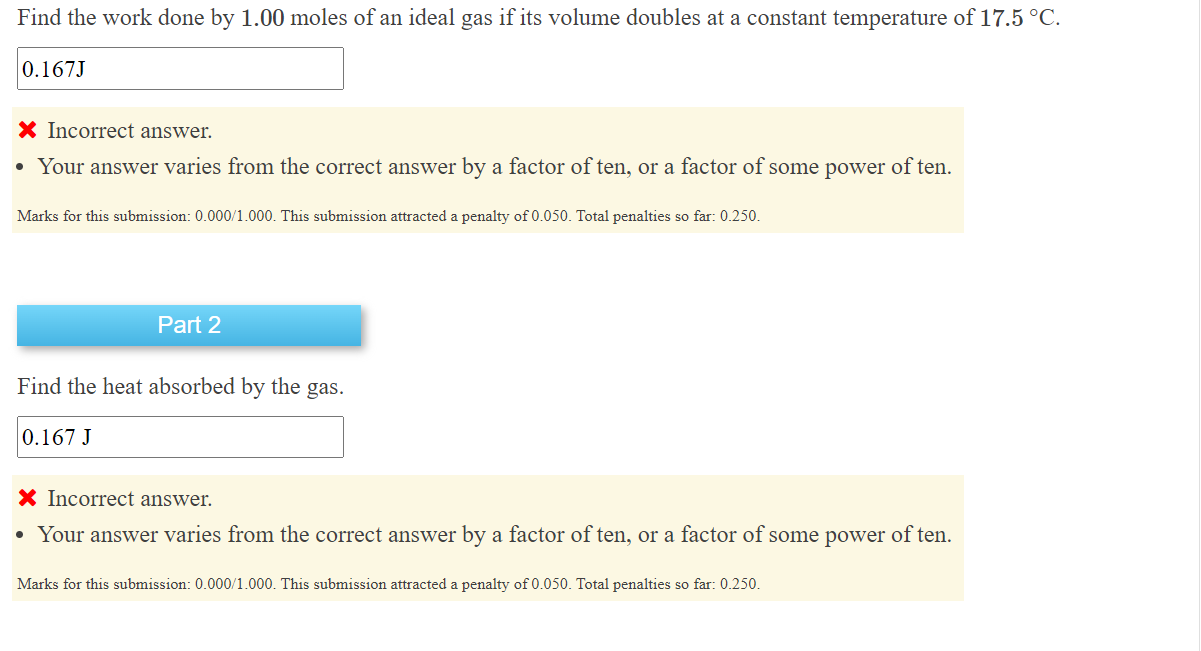Click the prompt 'Find the heat absorbed by the gas'
Viewport: 1201px width, 651px height.
coord(180,387)
